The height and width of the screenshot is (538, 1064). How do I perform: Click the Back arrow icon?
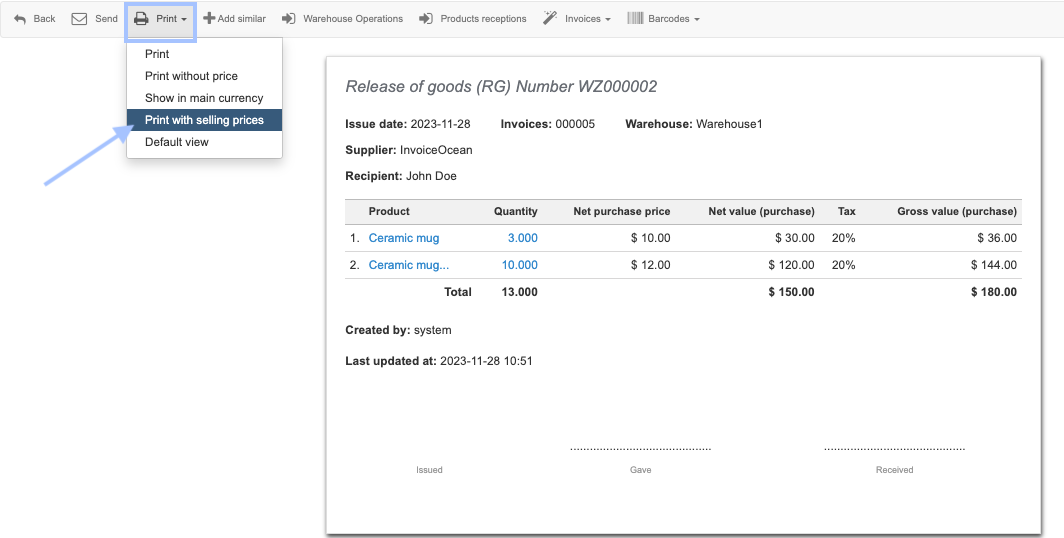(20, 19)
